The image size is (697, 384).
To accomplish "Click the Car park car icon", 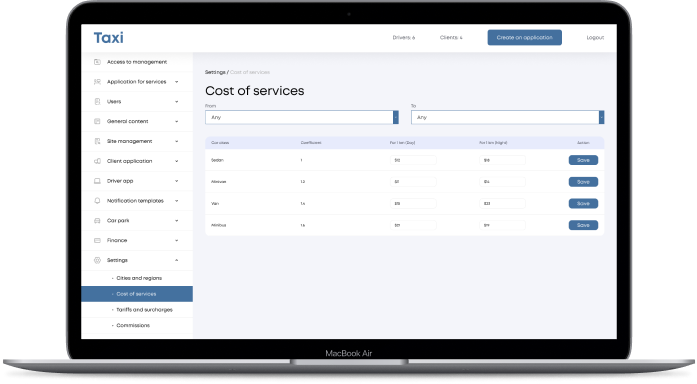I will [x=97, y=220].
